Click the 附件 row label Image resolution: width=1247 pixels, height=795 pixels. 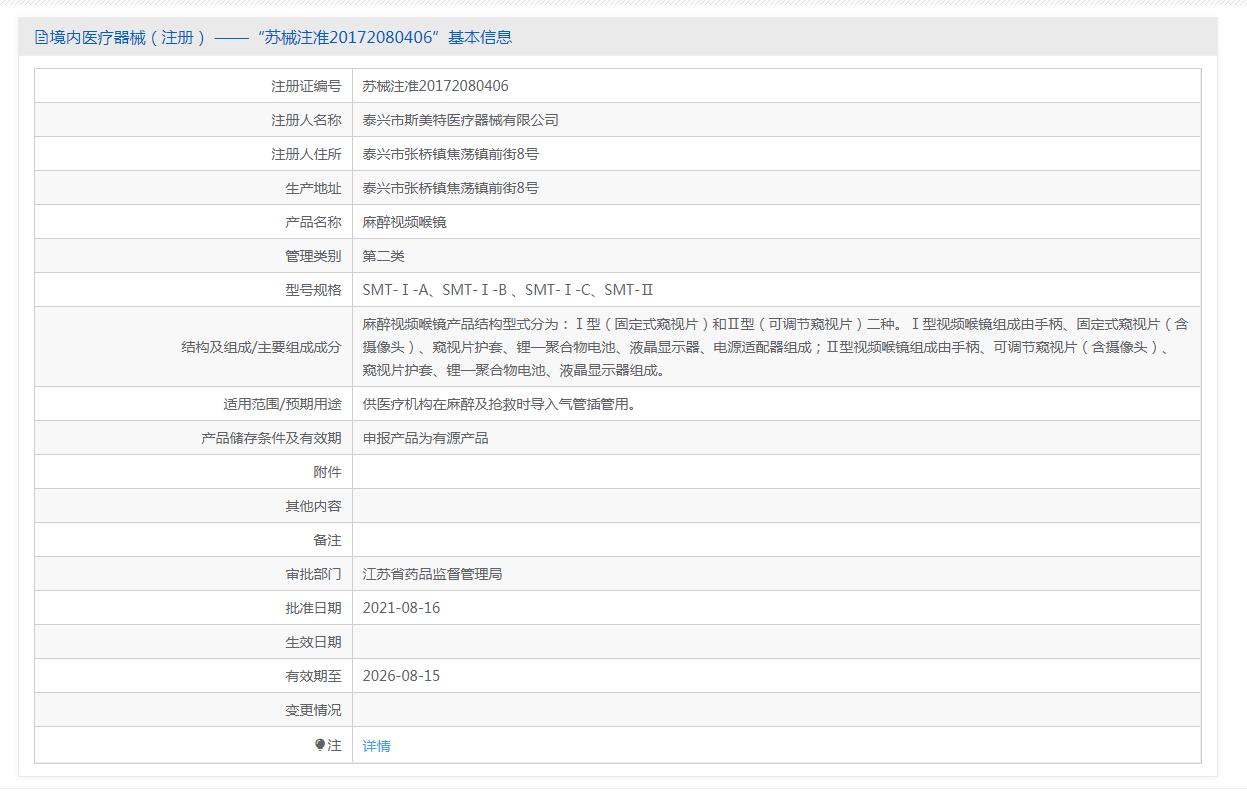326,472
